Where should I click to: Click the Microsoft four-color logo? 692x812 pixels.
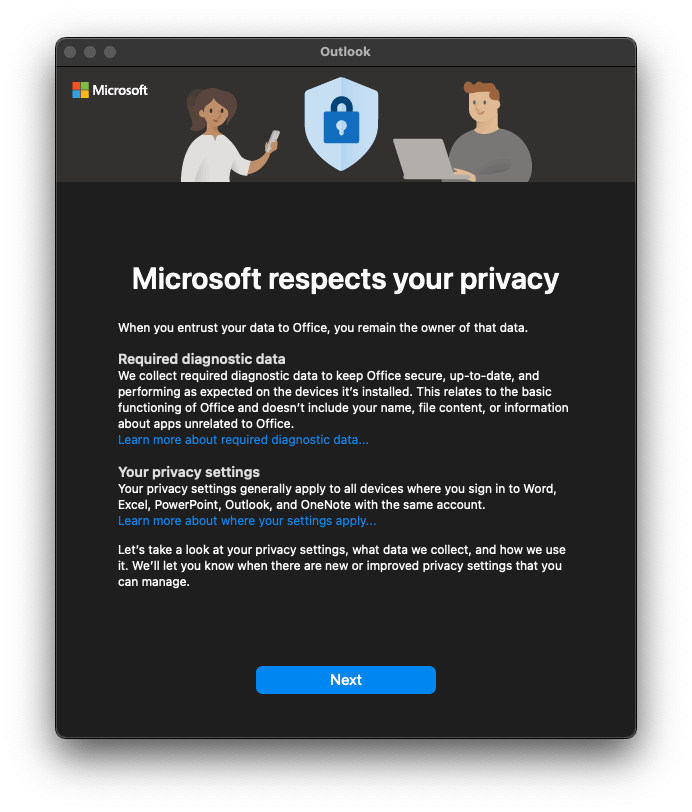click(80, 90)
